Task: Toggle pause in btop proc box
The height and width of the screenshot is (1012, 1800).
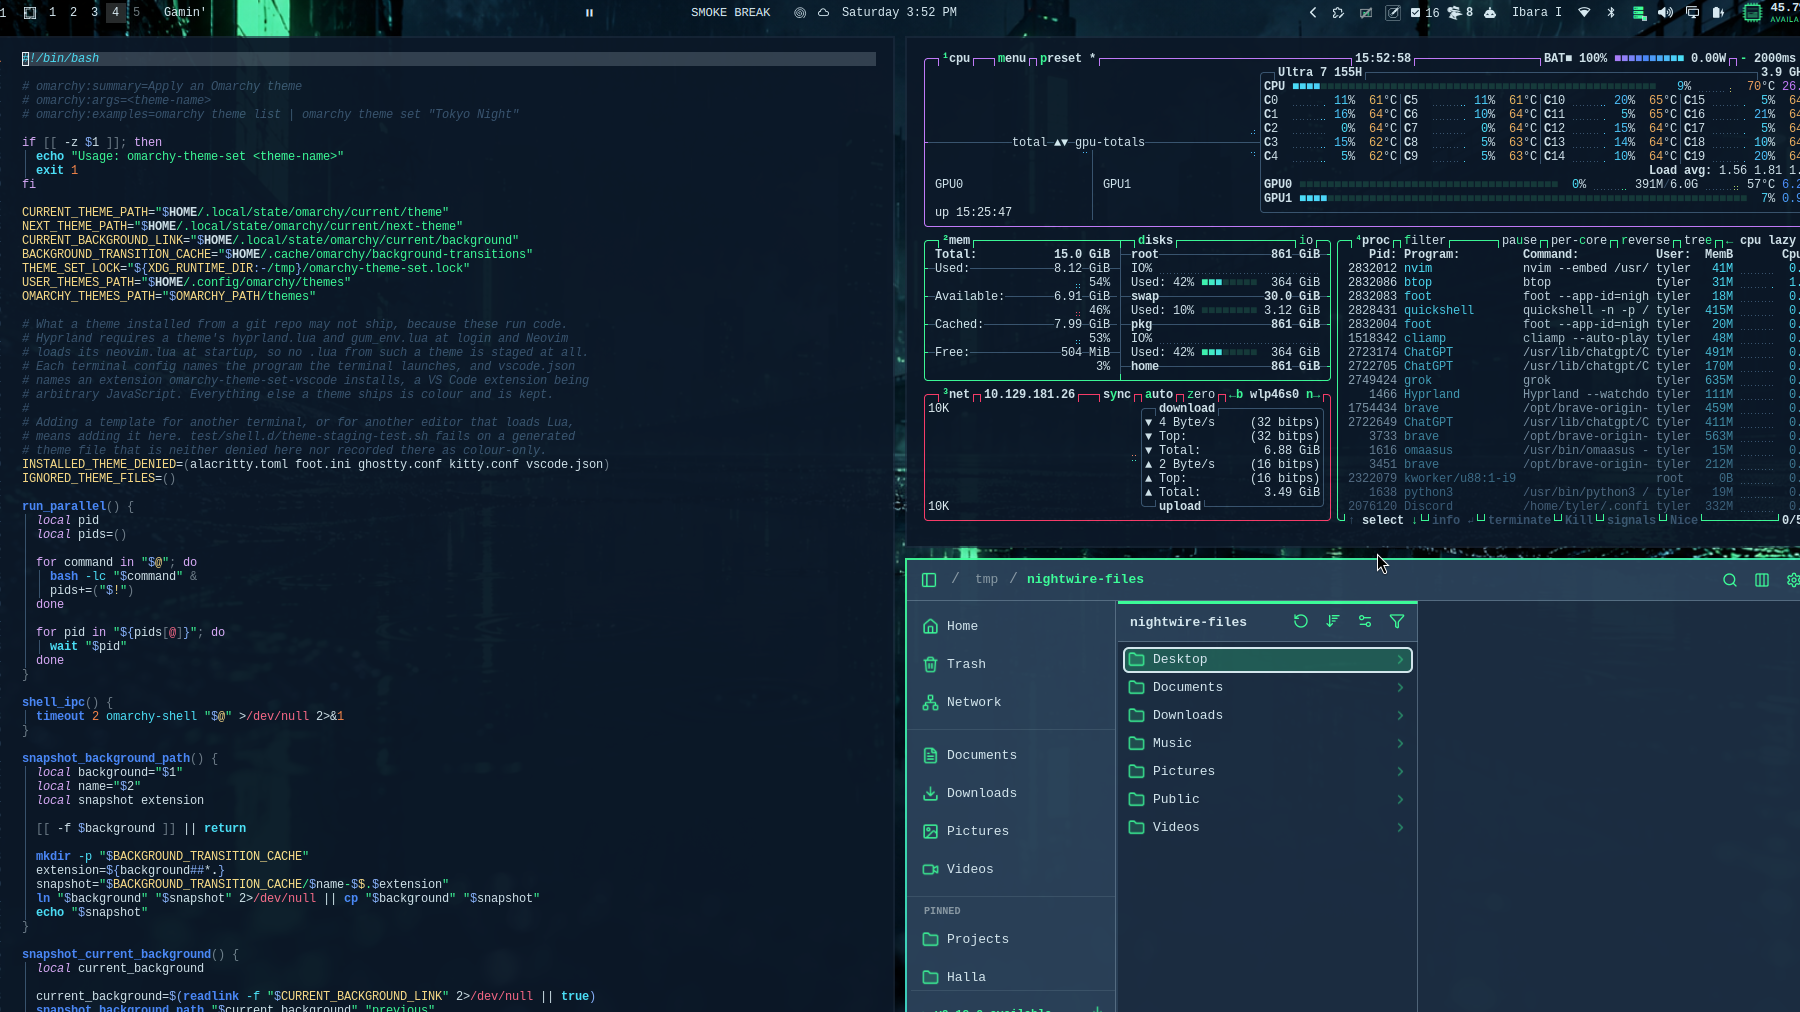Action: click(1519, 240)
